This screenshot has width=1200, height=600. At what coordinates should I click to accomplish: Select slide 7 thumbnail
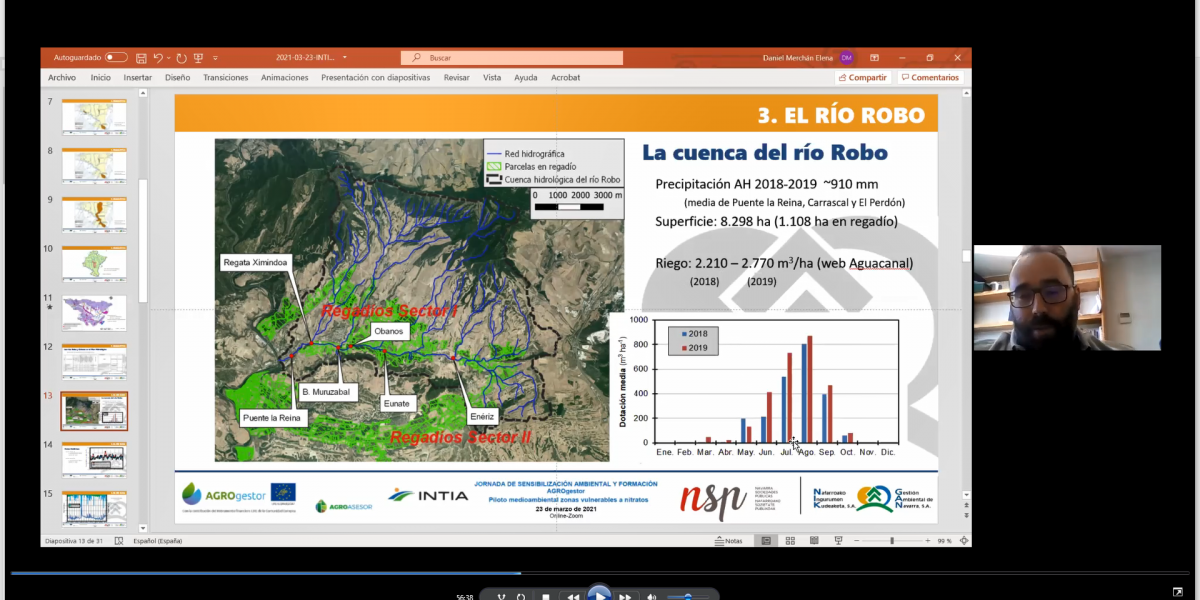pyautogui.click(x=95, y=116)
